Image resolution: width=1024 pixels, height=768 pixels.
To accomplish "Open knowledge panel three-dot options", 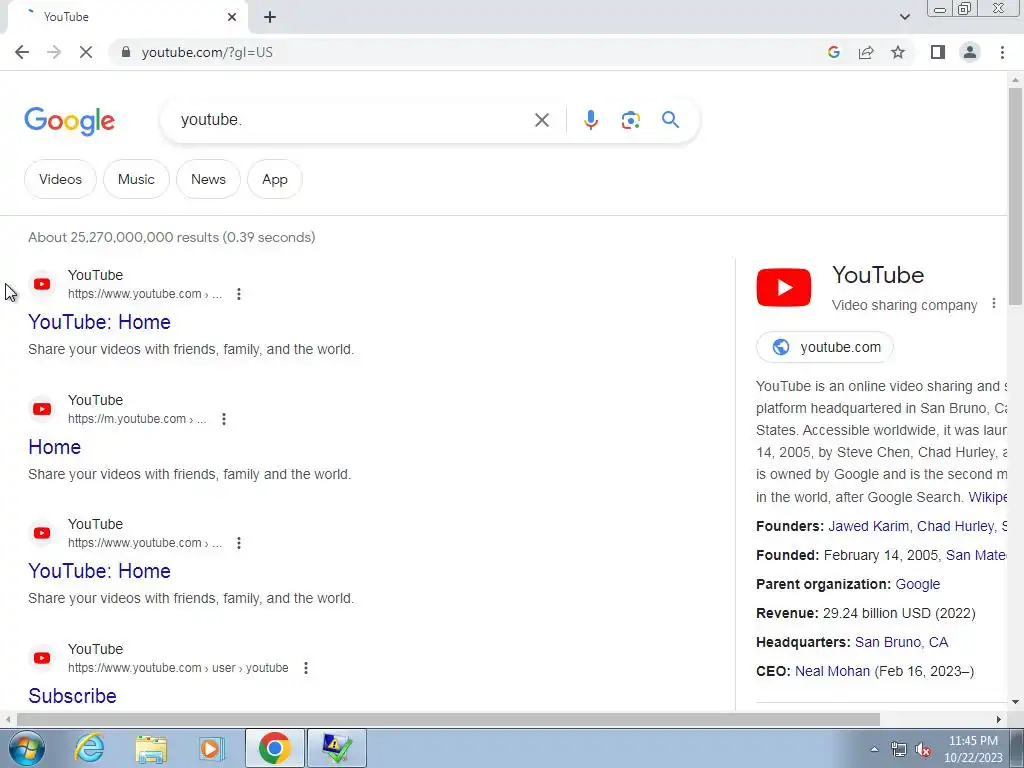I will (x=993, y=304).
